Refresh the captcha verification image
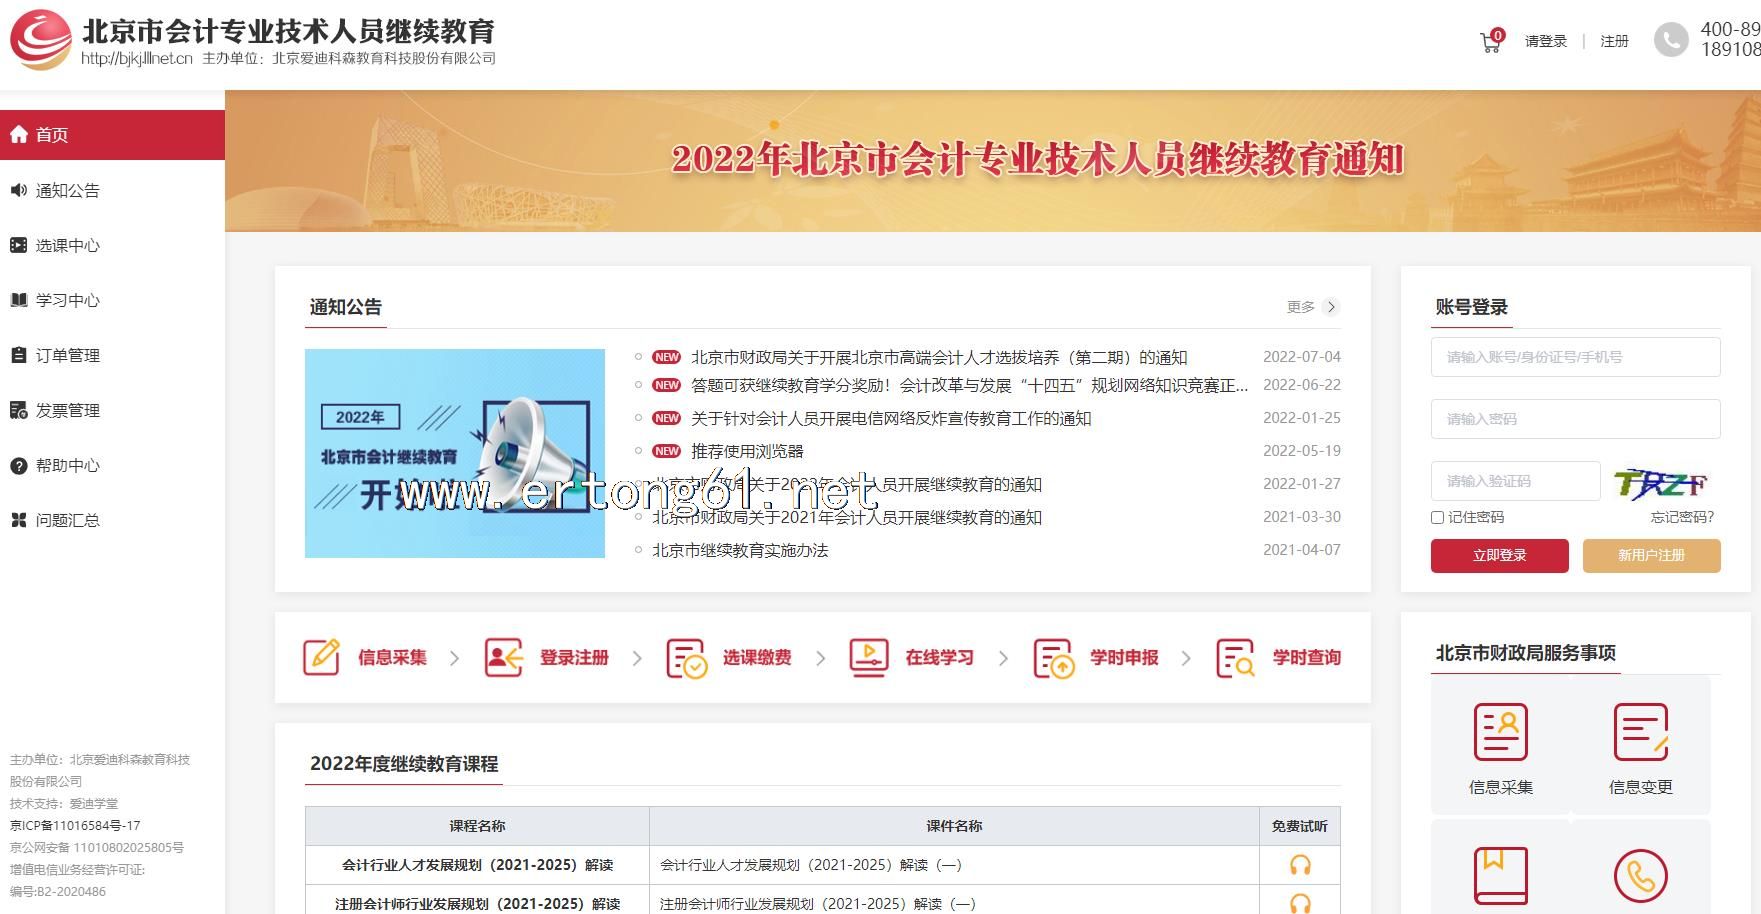The width and height of the screenshot is (1761, 914). [1661, 483]
